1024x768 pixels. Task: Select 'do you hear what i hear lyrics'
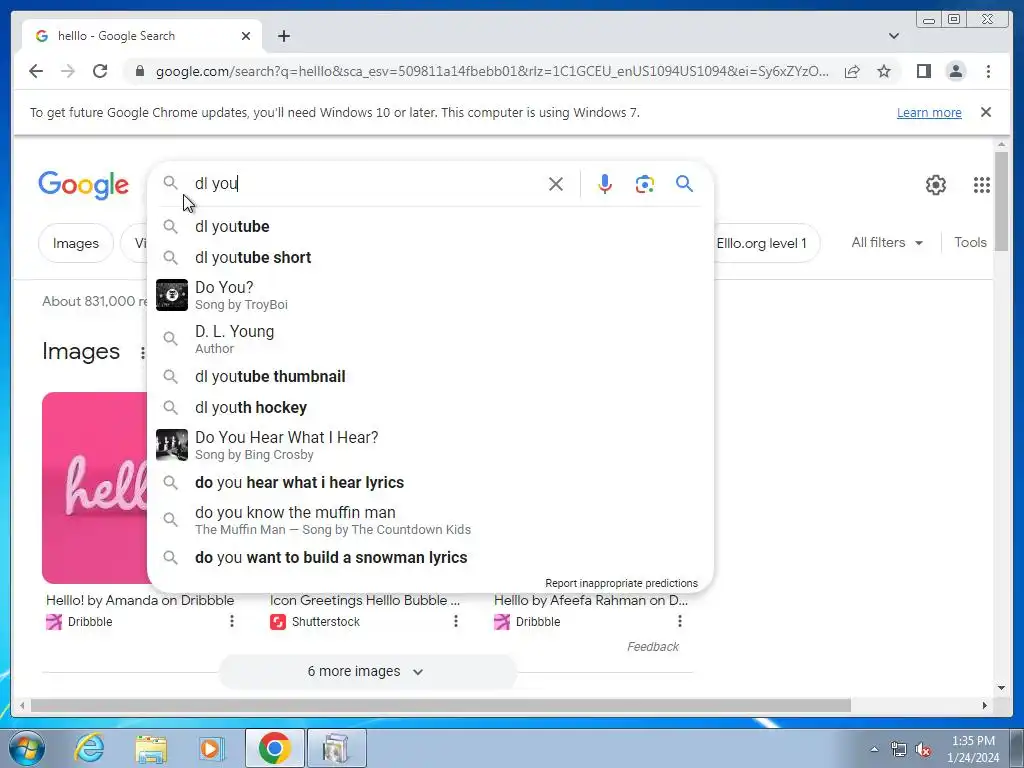tap(430, 483)
